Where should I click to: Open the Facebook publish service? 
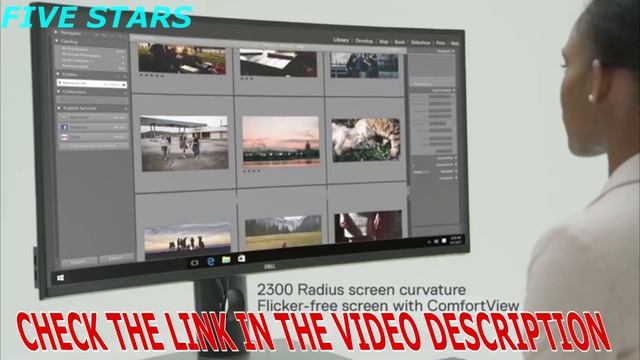[93, 127]
